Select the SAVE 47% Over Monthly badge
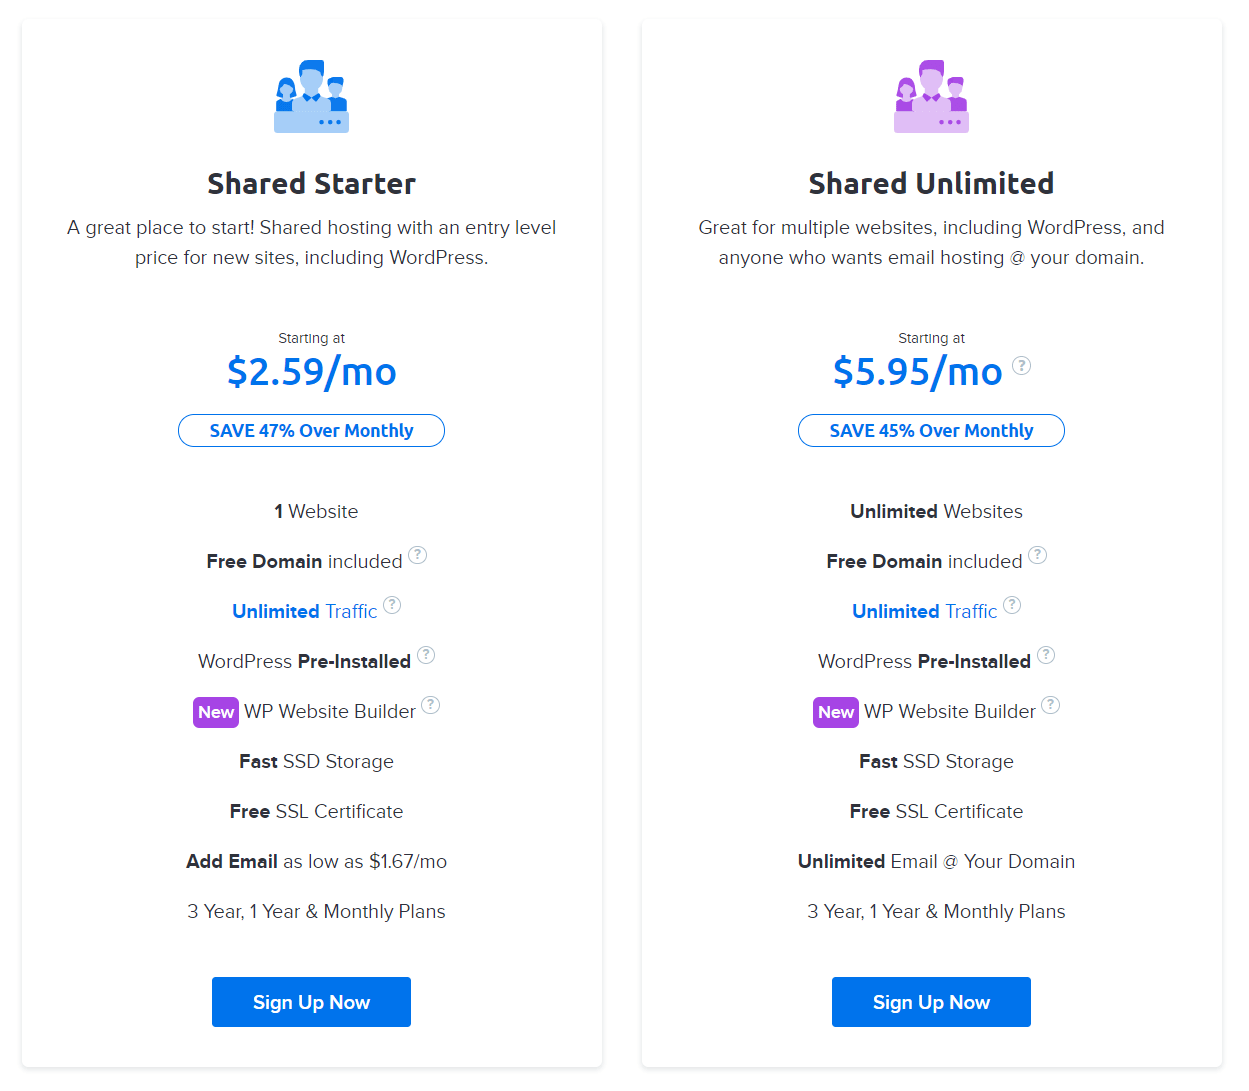This screenshot has height=1091, width=1249. pyautogui.click(x=311, y=431)
